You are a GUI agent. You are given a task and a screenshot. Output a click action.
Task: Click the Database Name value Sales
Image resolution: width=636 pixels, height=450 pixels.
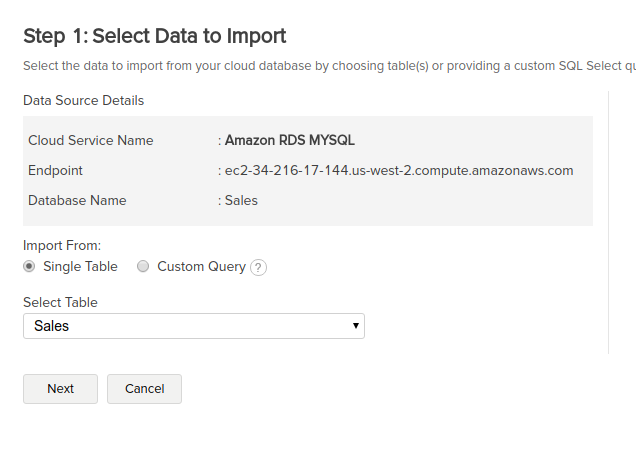(241, 200)
